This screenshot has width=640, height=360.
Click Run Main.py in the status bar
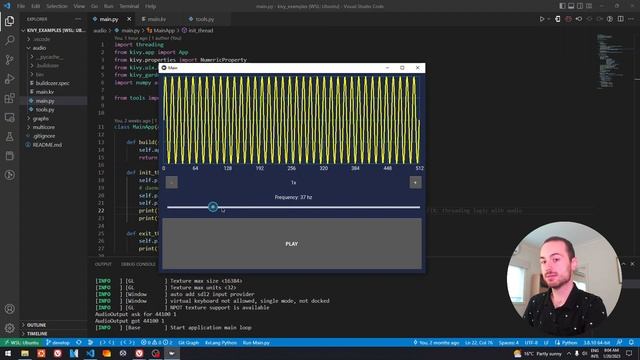[256, 342]
